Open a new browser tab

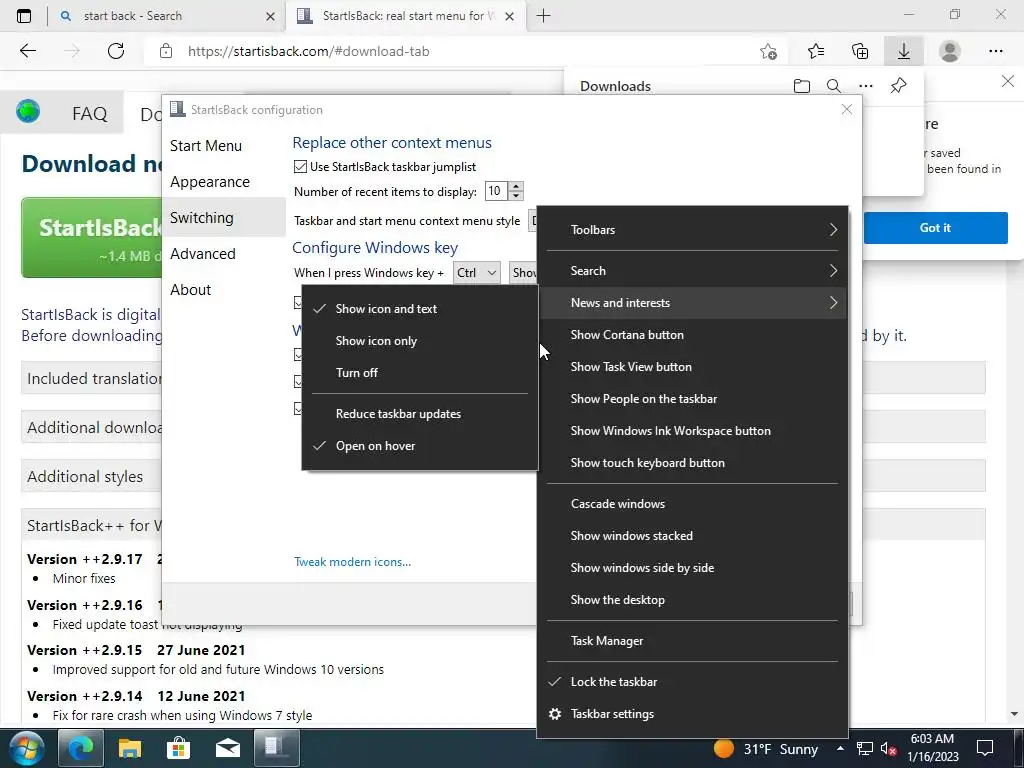pos(543,16)
